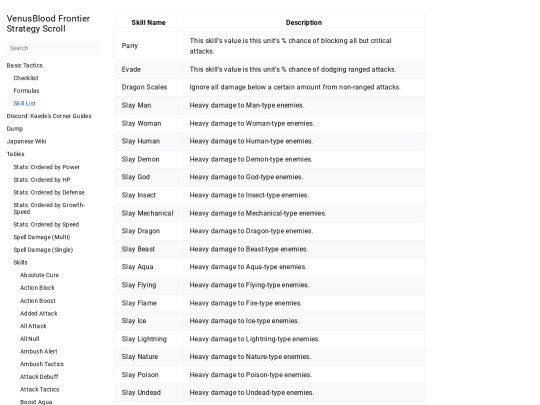Click 'Heavy damage to Lightning-type enemies' text

point(255,339)
